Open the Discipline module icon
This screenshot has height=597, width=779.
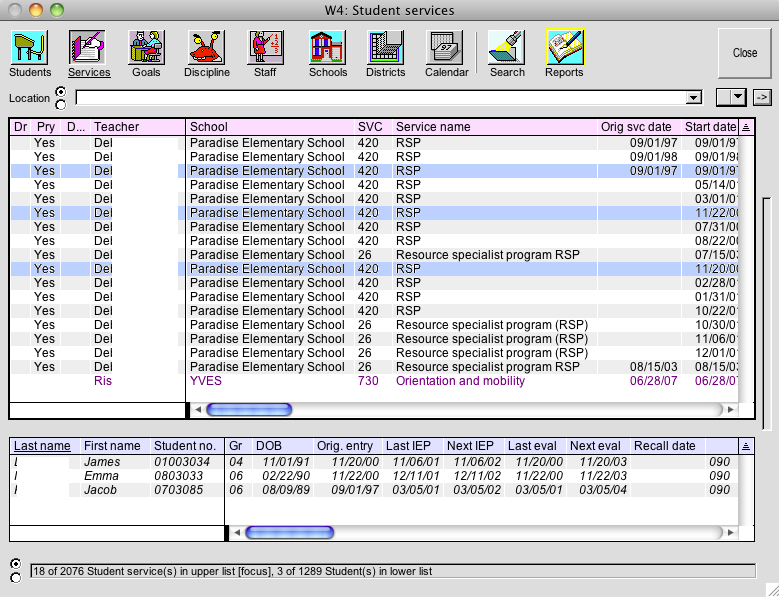click(206, 47)
